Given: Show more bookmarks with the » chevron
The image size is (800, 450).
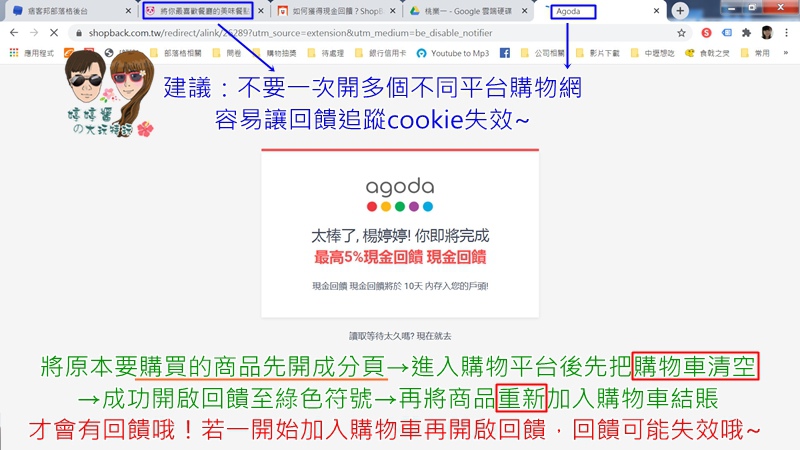Looking at the screenshot, I should tap(786, 53).
